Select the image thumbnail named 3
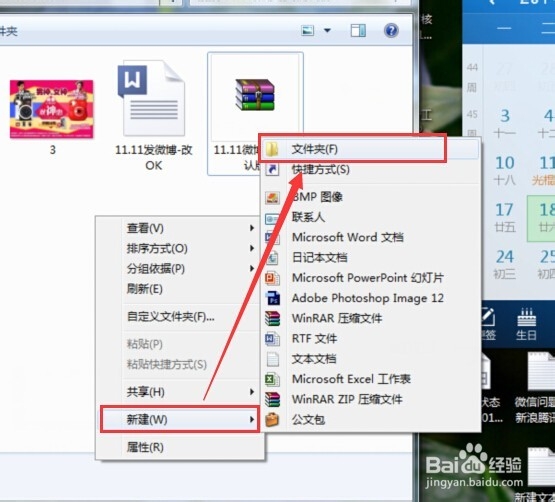This screenshot has width=555, height=502. 52,117
